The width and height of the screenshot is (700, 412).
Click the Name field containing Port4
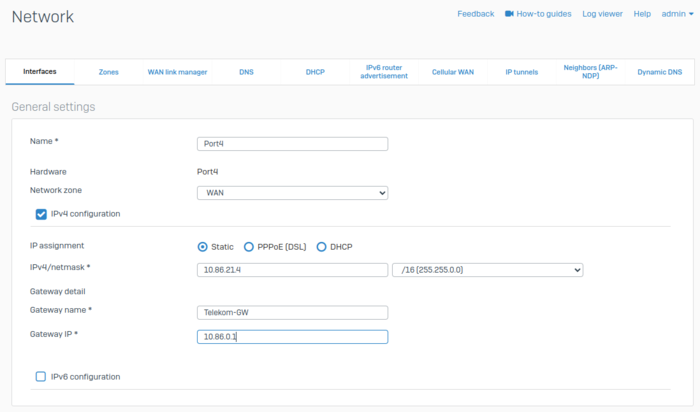[x=292, y=144]
